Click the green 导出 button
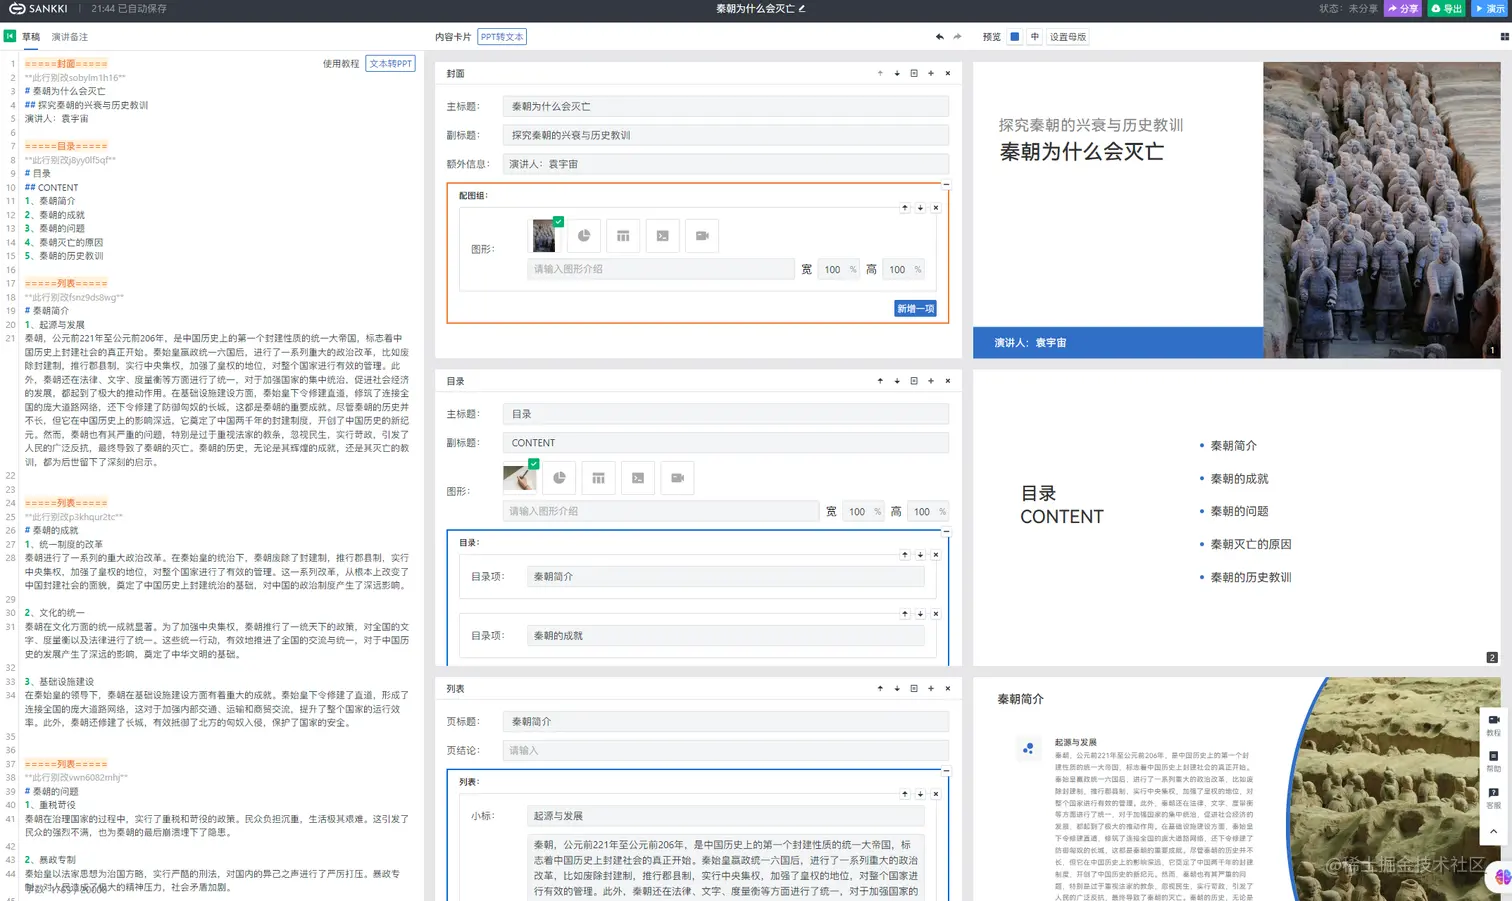1512x901 pixels. 1447,8
